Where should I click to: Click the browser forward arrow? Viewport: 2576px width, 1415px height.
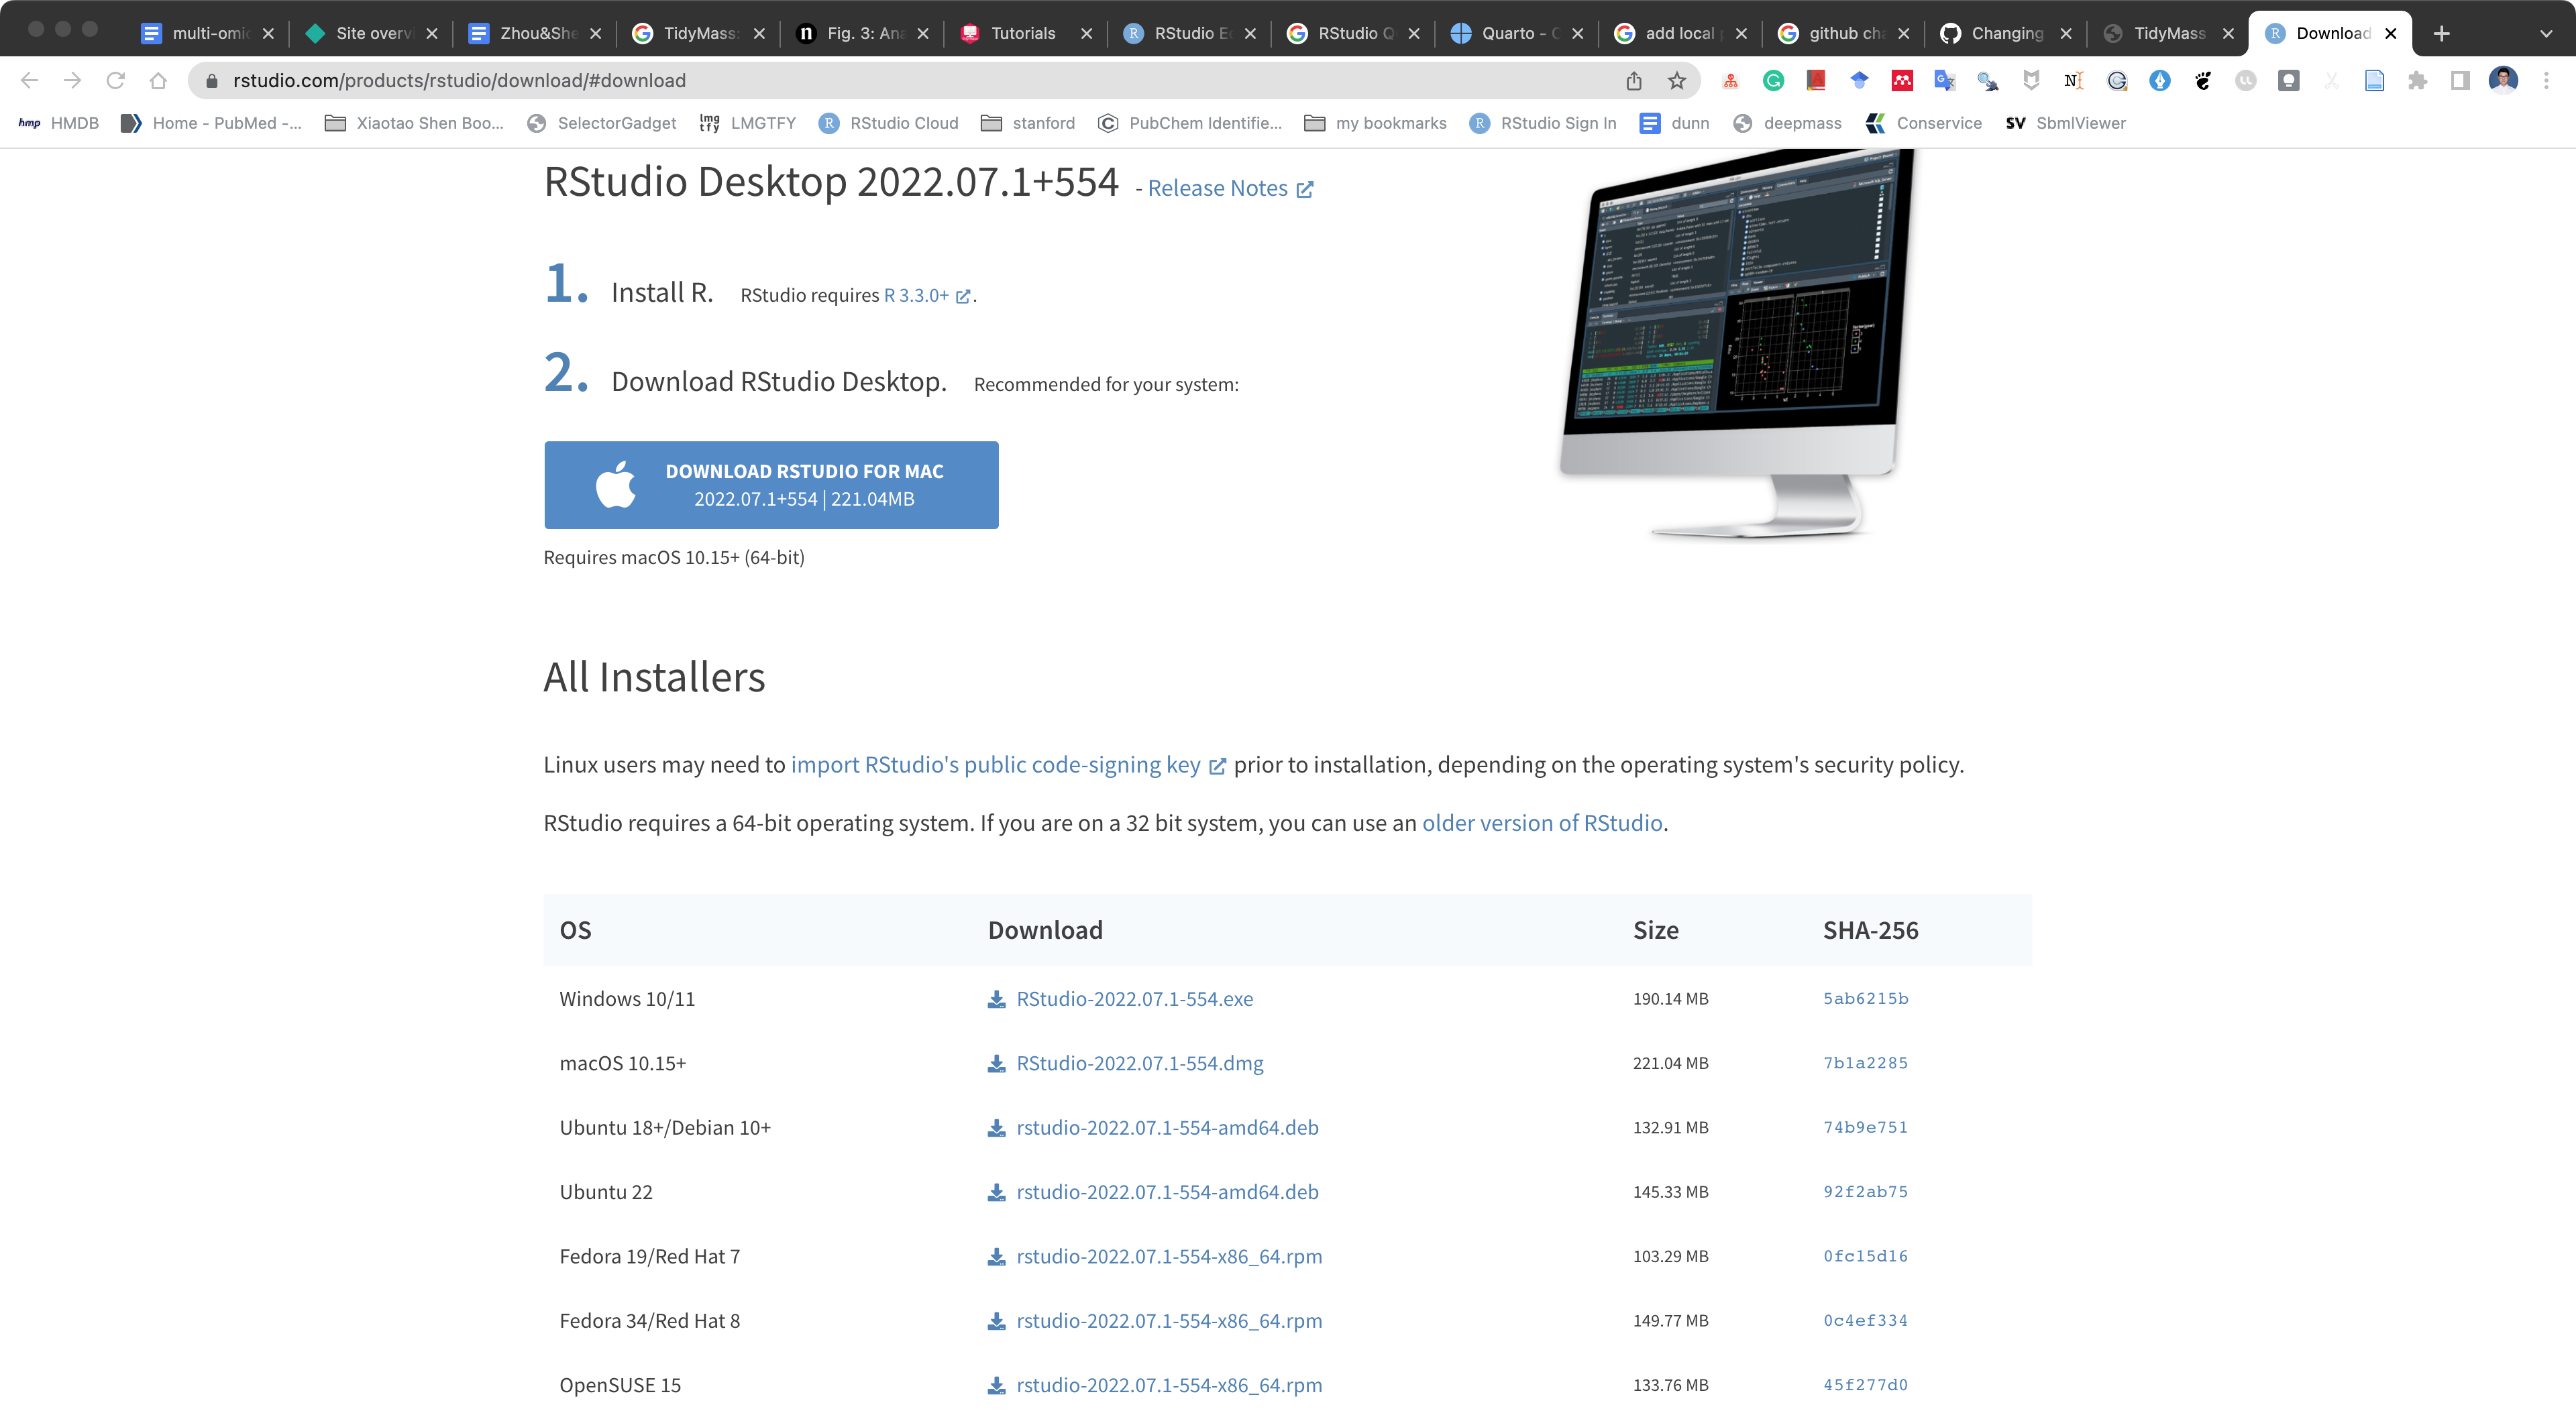tap(72, 80)
